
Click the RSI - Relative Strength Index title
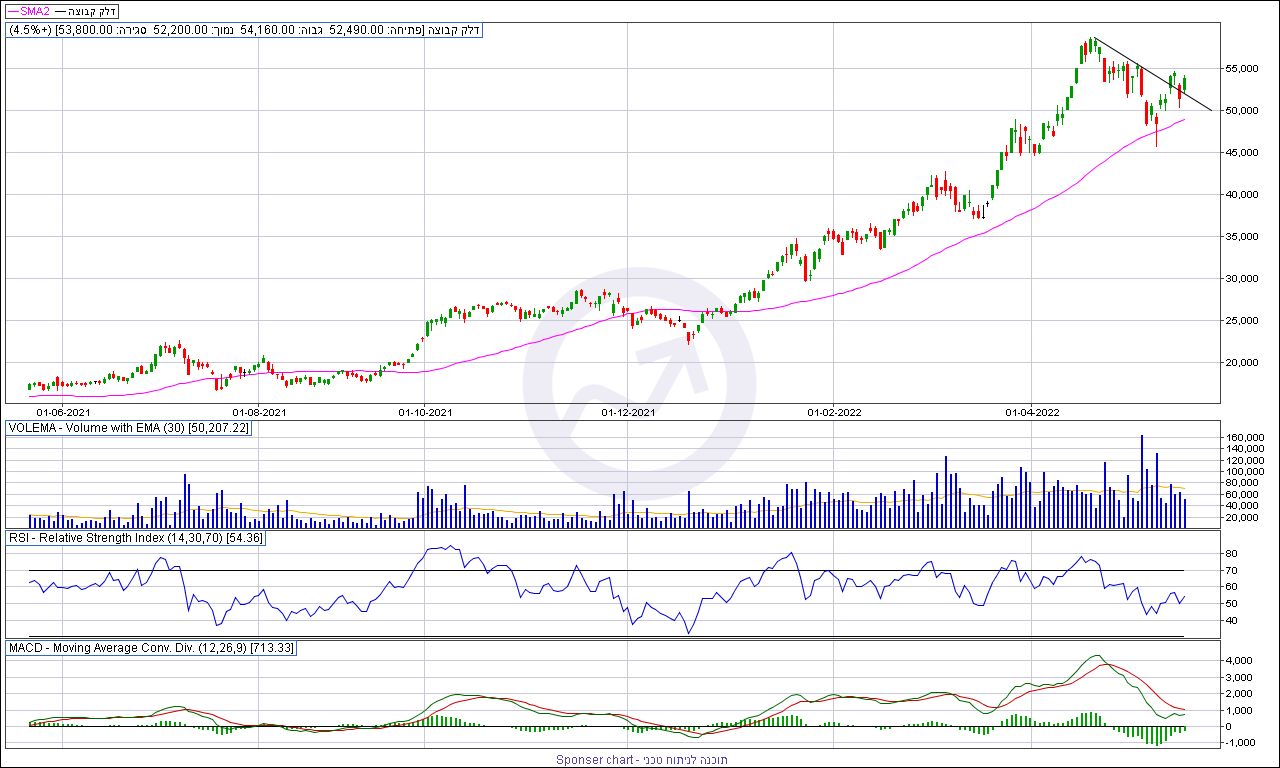87,538
